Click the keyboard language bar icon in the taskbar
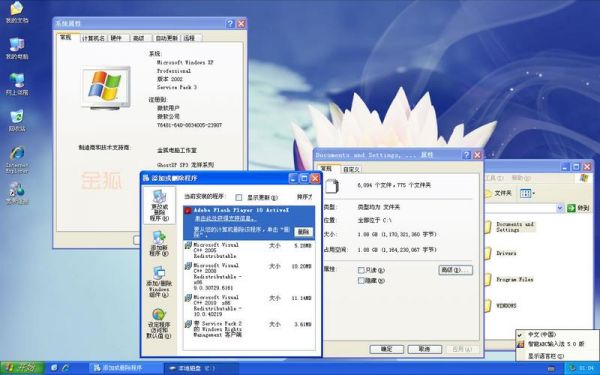 pyautogui.click(x=551, y=368)
